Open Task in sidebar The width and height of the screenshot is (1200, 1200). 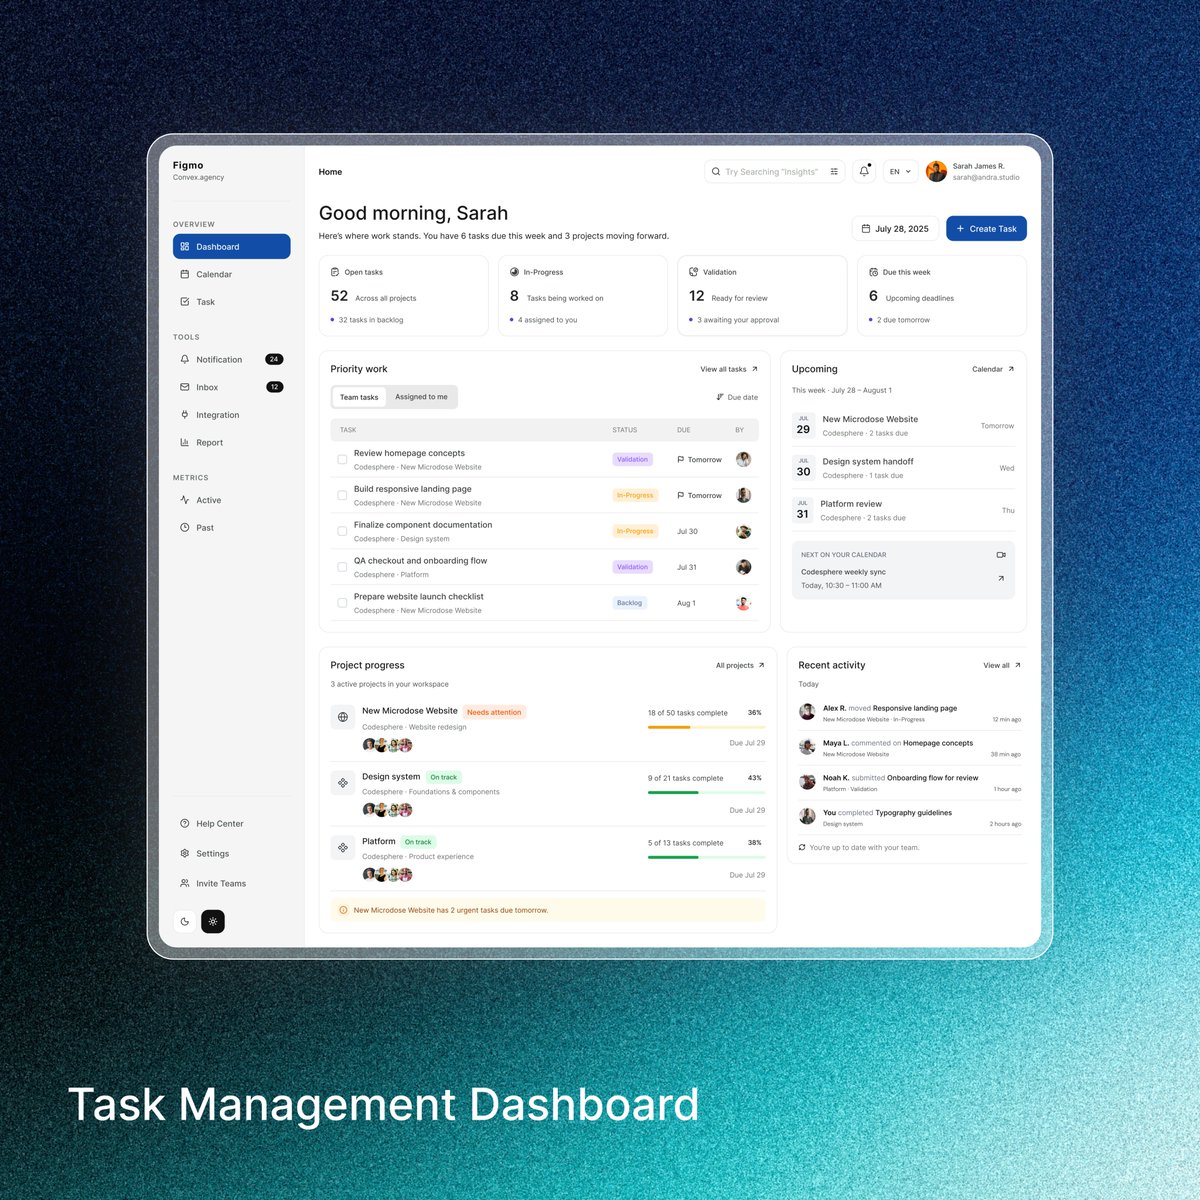231,302
